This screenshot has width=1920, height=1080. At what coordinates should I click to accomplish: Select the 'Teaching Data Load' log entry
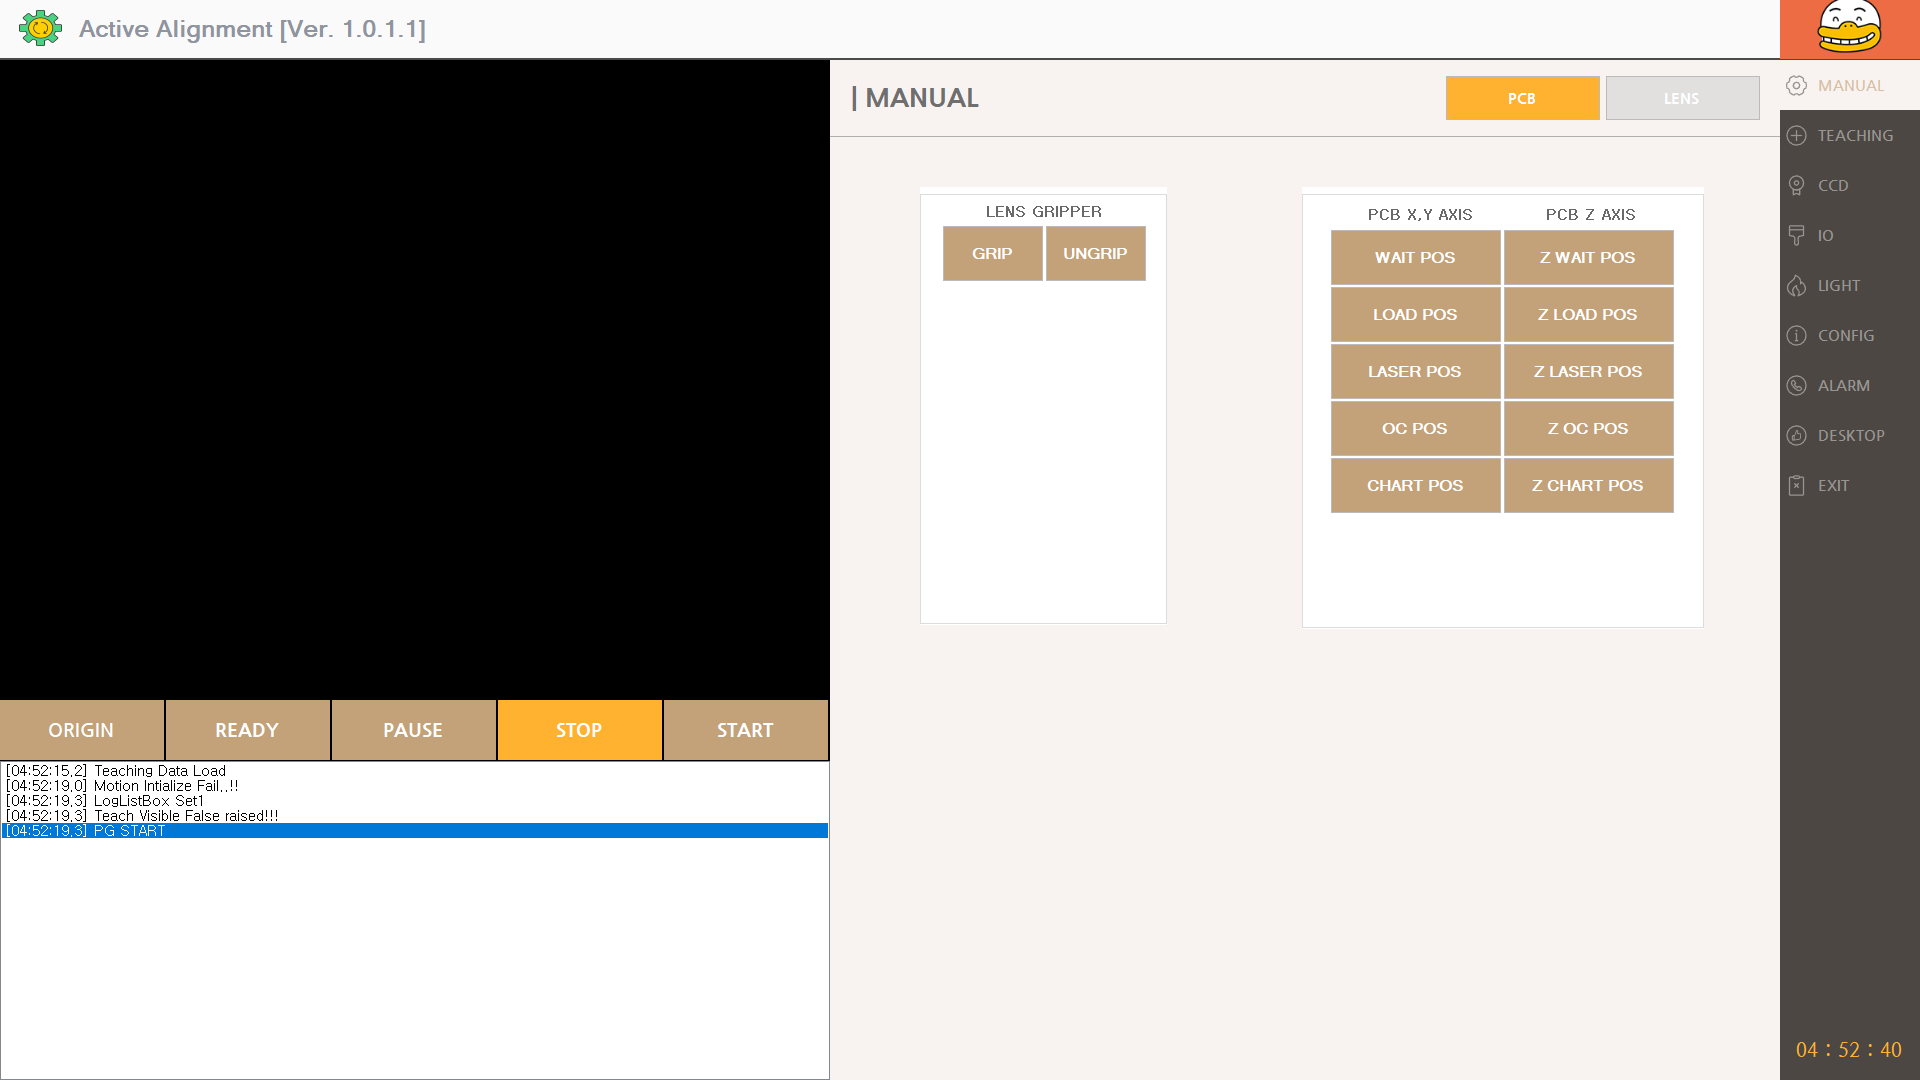pyautogui.click(x=414, y=771)
